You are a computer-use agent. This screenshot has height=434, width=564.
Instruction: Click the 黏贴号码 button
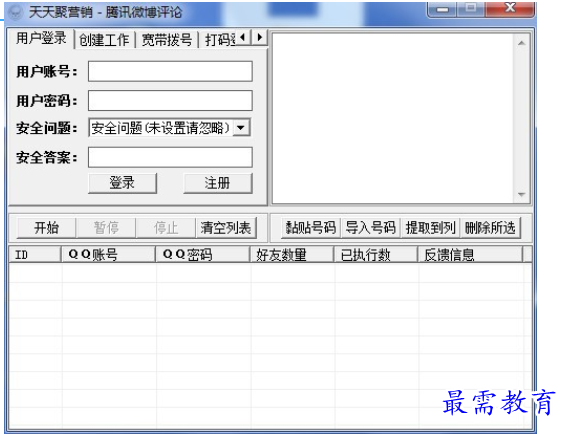[310, 228]
